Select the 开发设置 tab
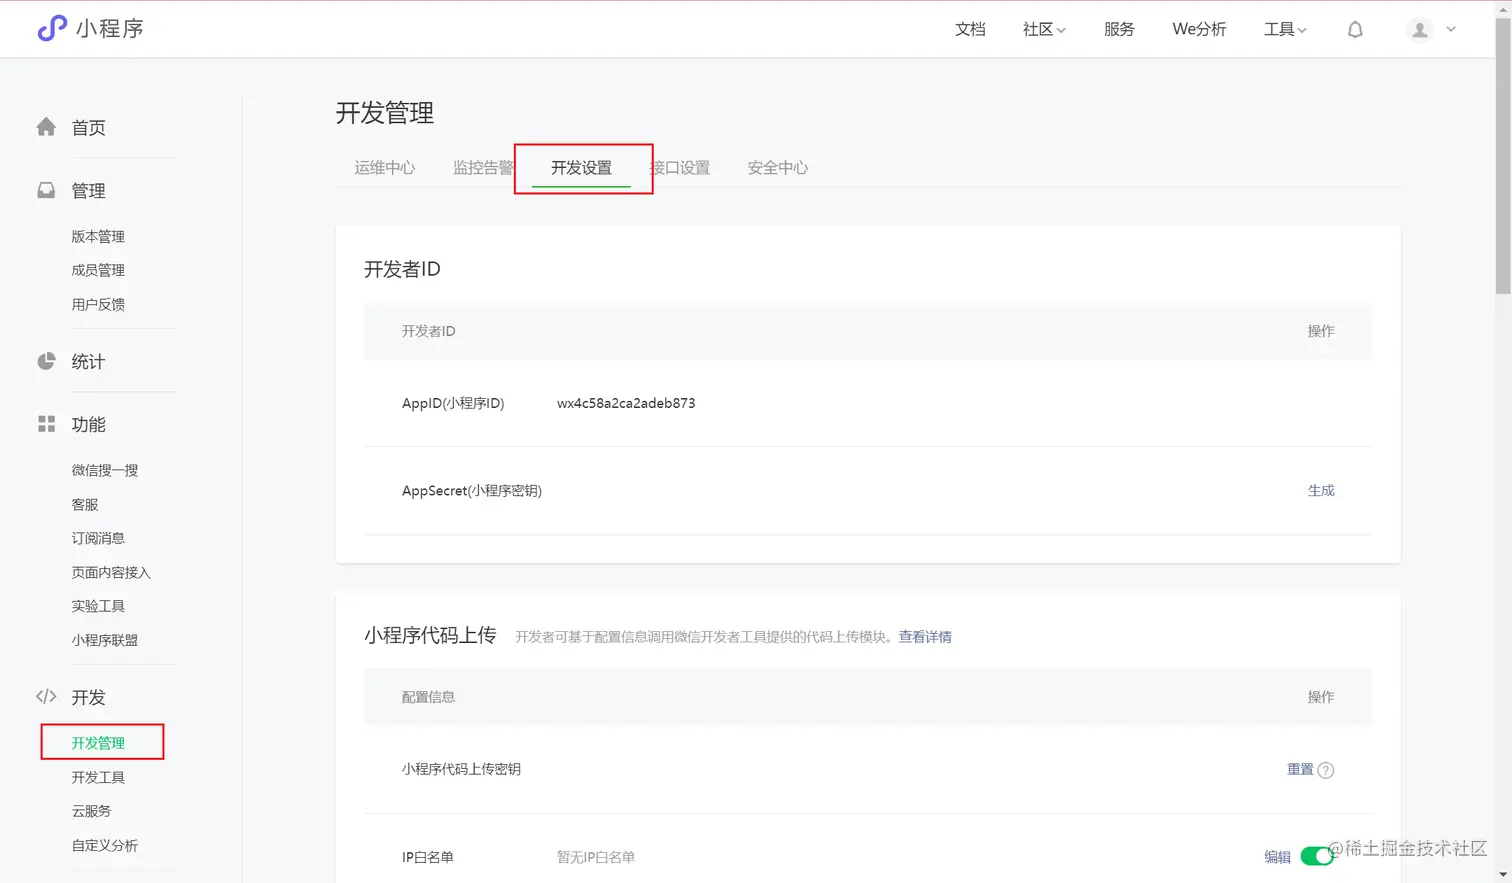Image resolution: width=1512 pixels, height=883 pixels. coord(581,167)
